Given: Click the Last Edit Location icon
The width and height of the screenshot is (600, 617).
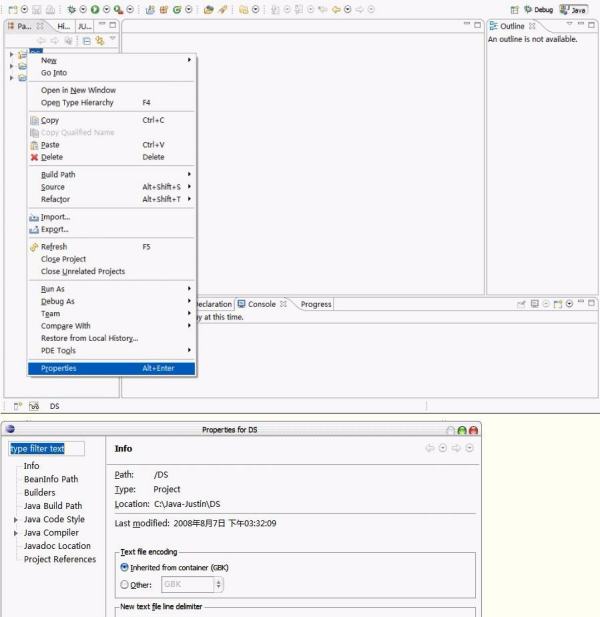Looking at the screenshot, I should pyautogui.click(x=323, y=9).
